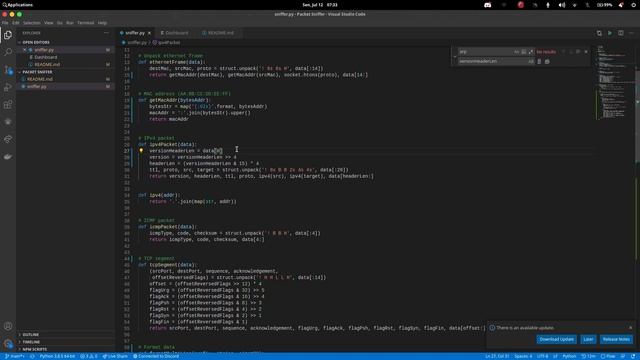640x360 pixels.
Task: Change indentation Spaces: 4 in status bar
Action: [523, 356]
